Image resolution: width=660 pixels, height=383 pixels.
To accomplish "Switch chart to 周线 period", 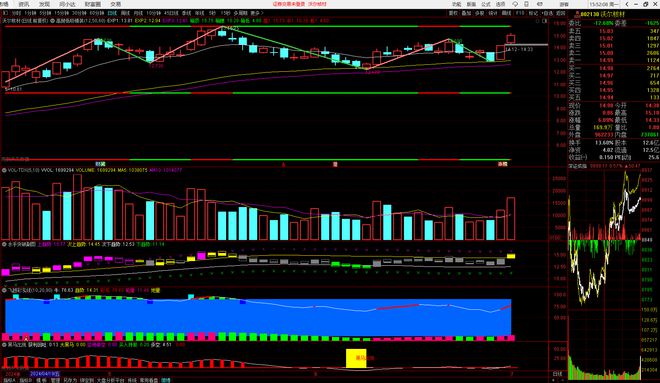I will (x=125, y=13).
